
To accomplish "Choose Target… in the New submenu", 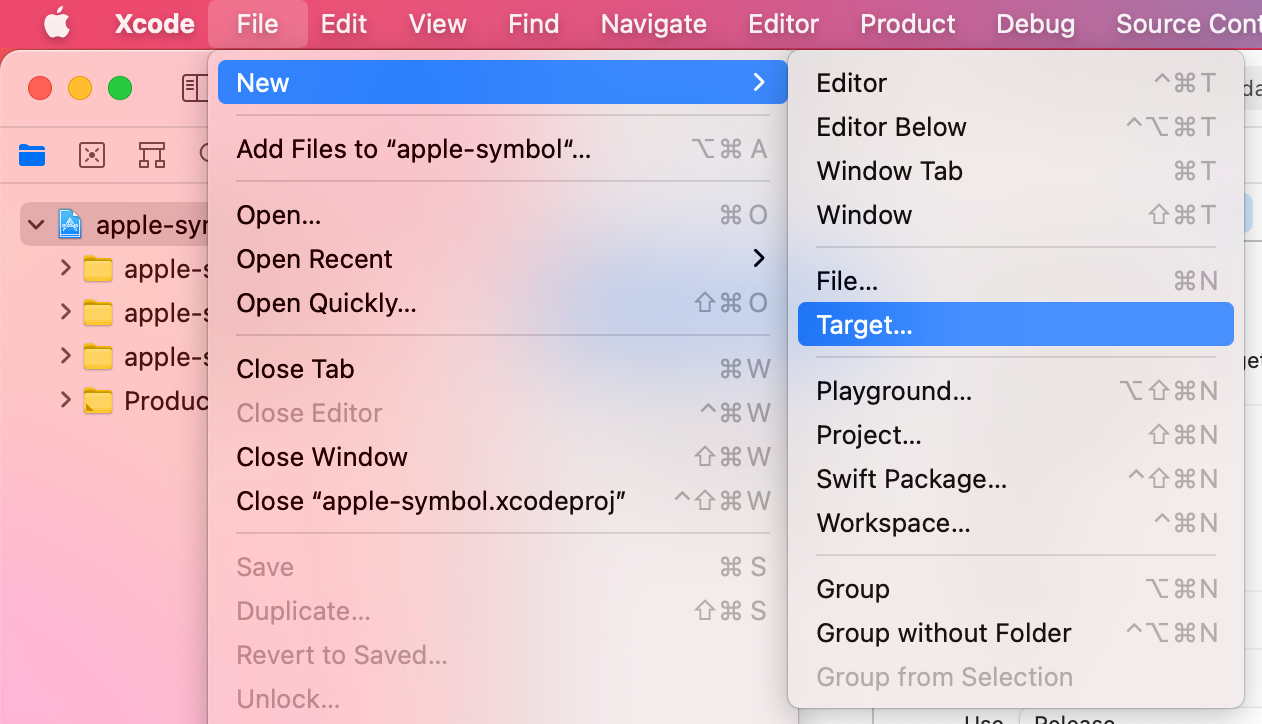I will tap(1016, 325).
